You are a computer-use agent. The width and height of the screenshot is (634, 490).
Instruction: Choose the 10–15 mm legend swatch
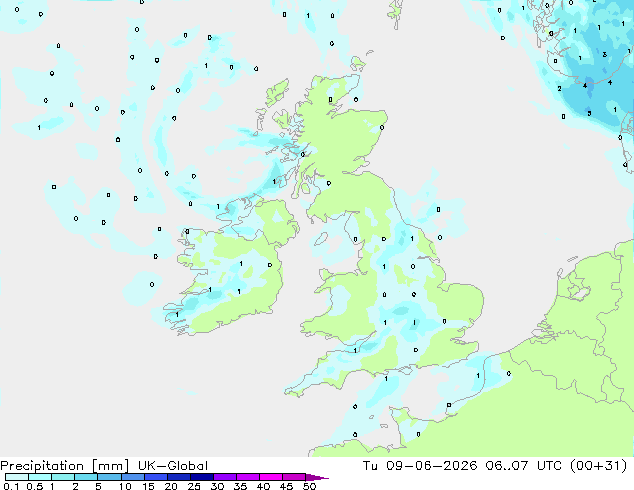point(132,477)
